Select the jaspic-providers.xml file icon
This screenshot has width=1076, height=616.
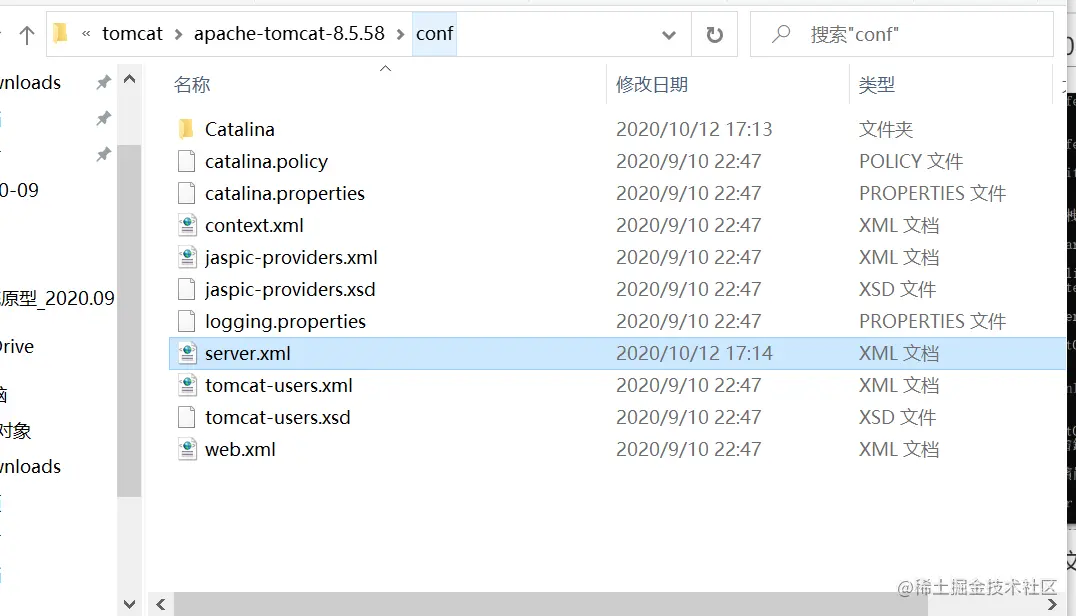coord(187,257)
